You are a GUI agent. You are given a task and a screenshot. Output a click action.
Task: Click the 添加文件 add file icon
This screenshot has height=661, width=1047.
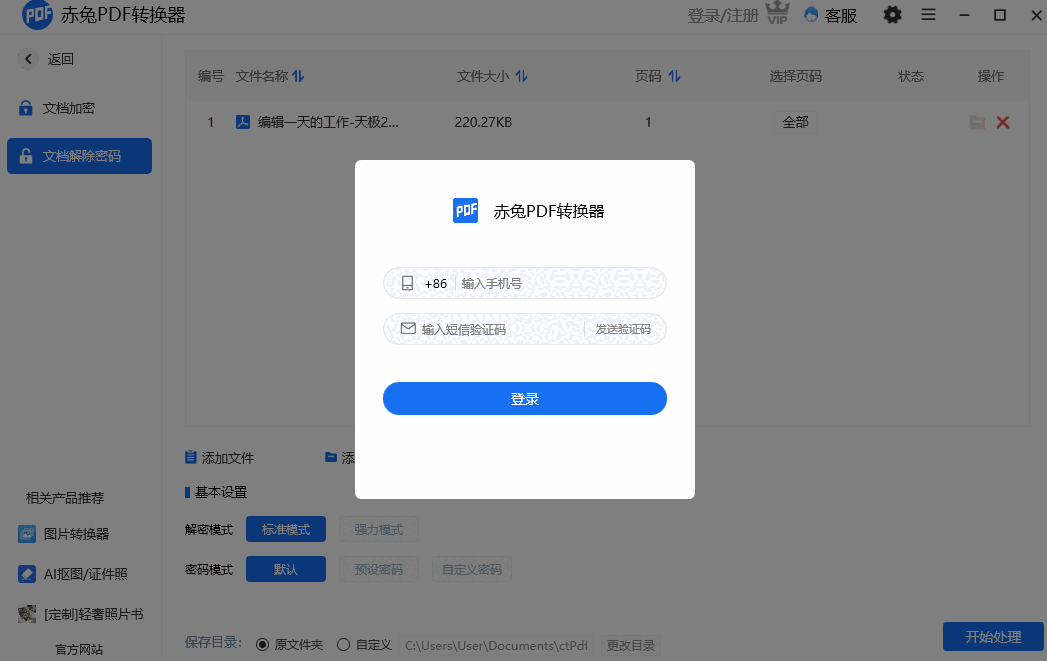click(191, 457)
